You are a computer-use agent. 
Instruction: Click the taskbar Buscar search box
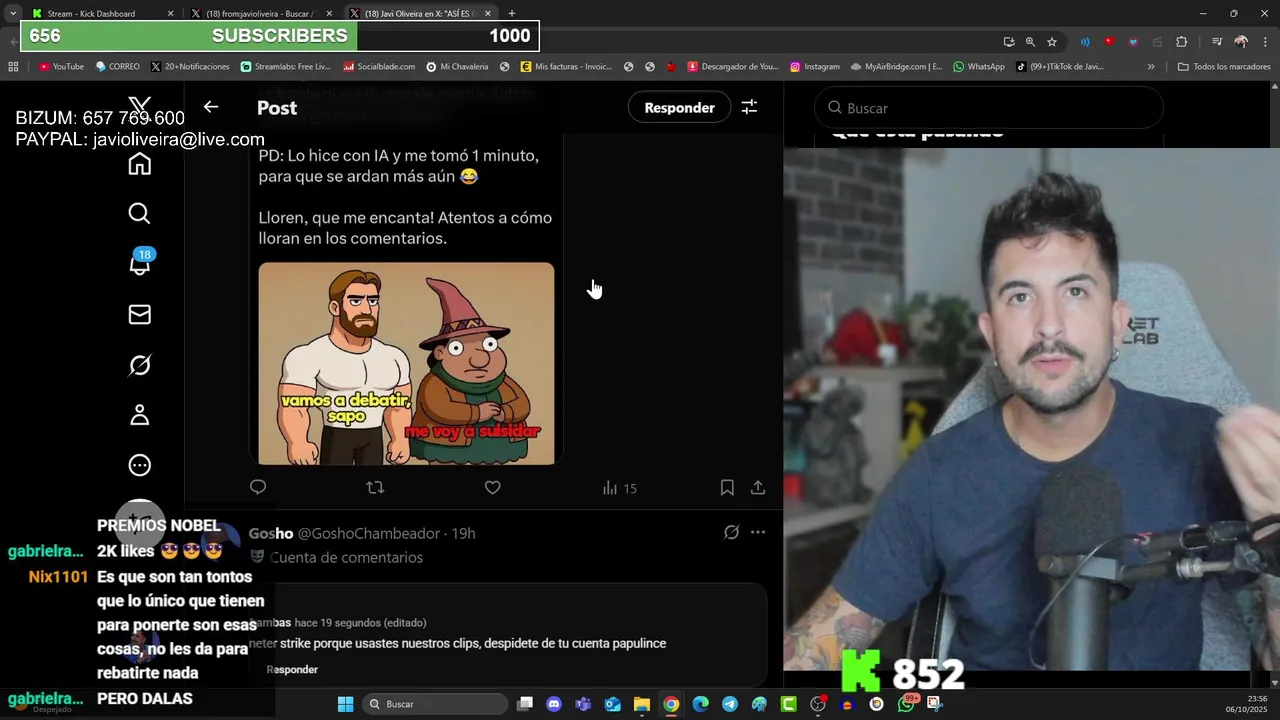tap(435, 704)
